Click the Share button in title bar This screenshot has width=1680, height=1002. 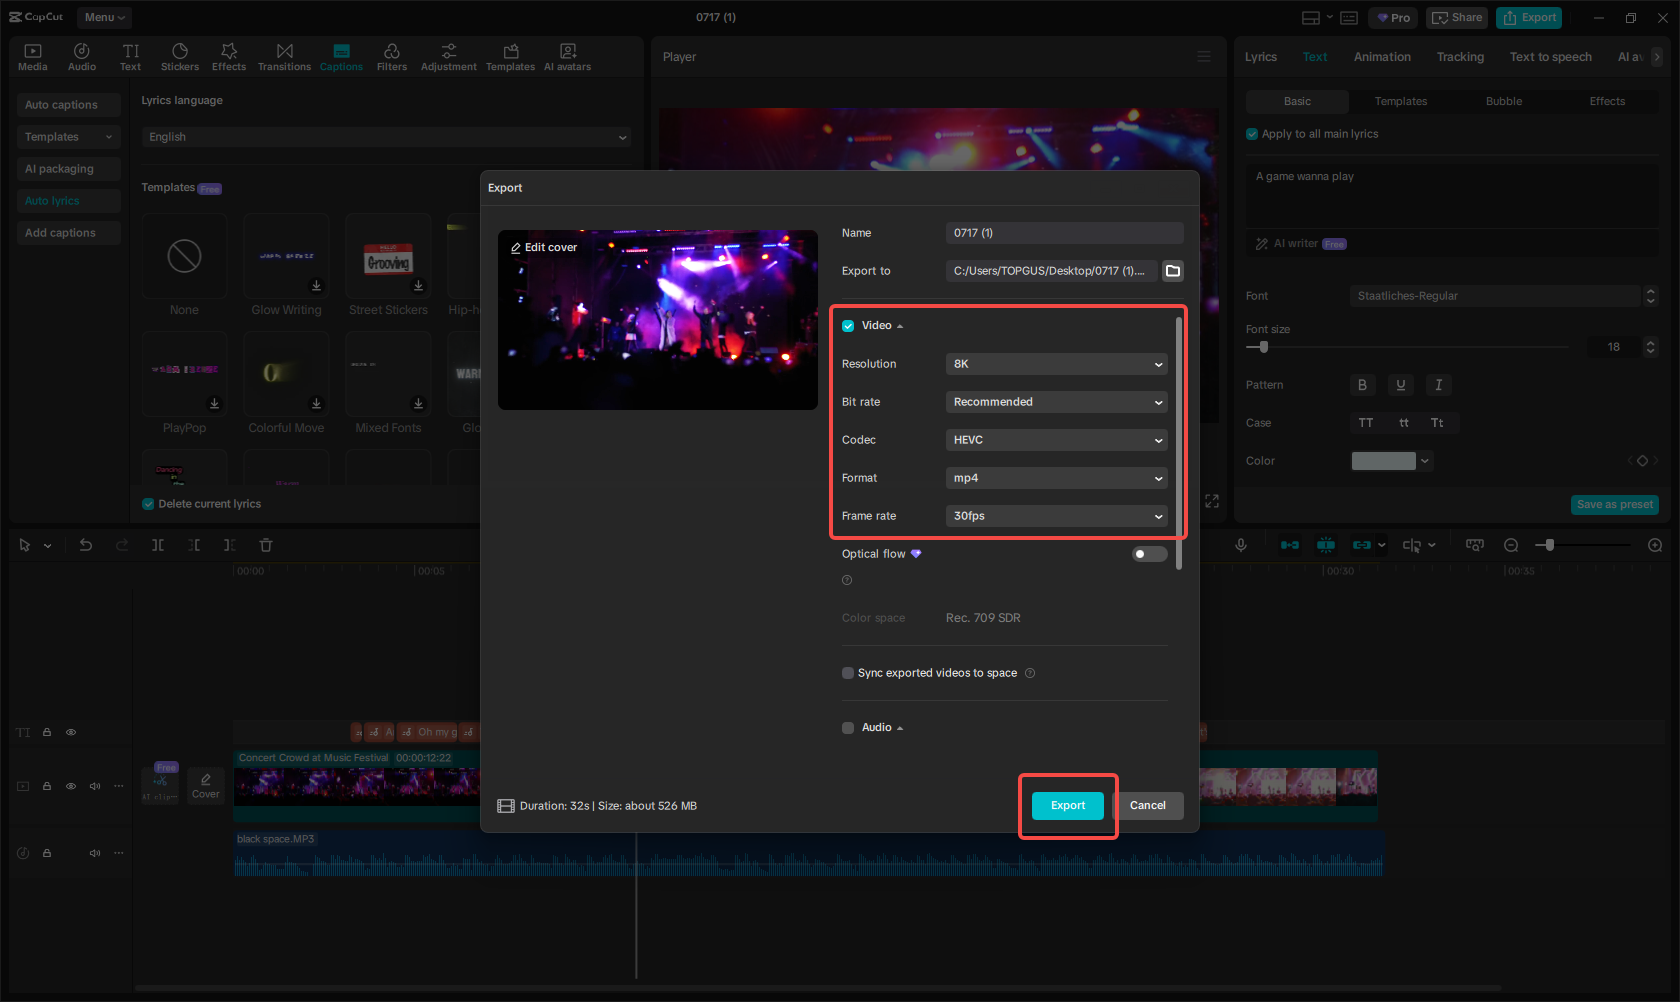[1457, 18]
